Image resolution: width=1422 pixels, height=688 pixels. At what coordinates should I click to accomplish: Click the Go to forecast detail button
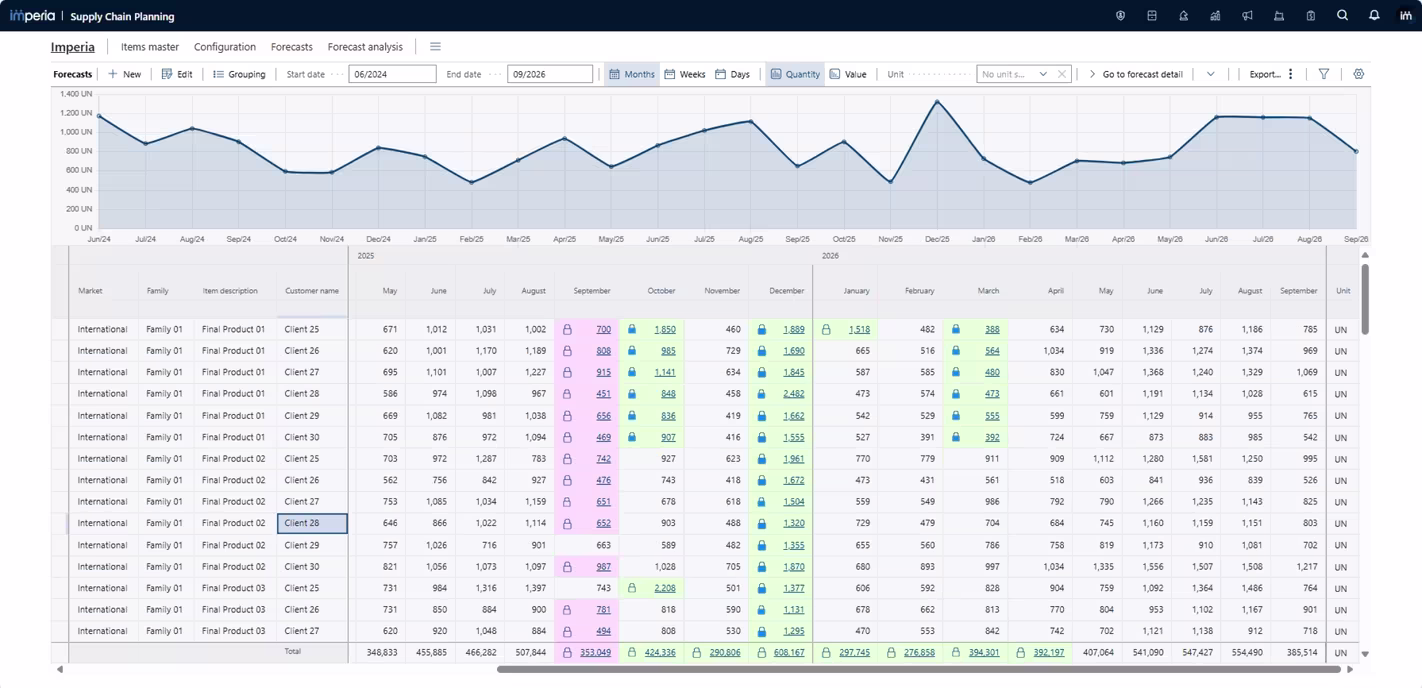coord(1135,74)
